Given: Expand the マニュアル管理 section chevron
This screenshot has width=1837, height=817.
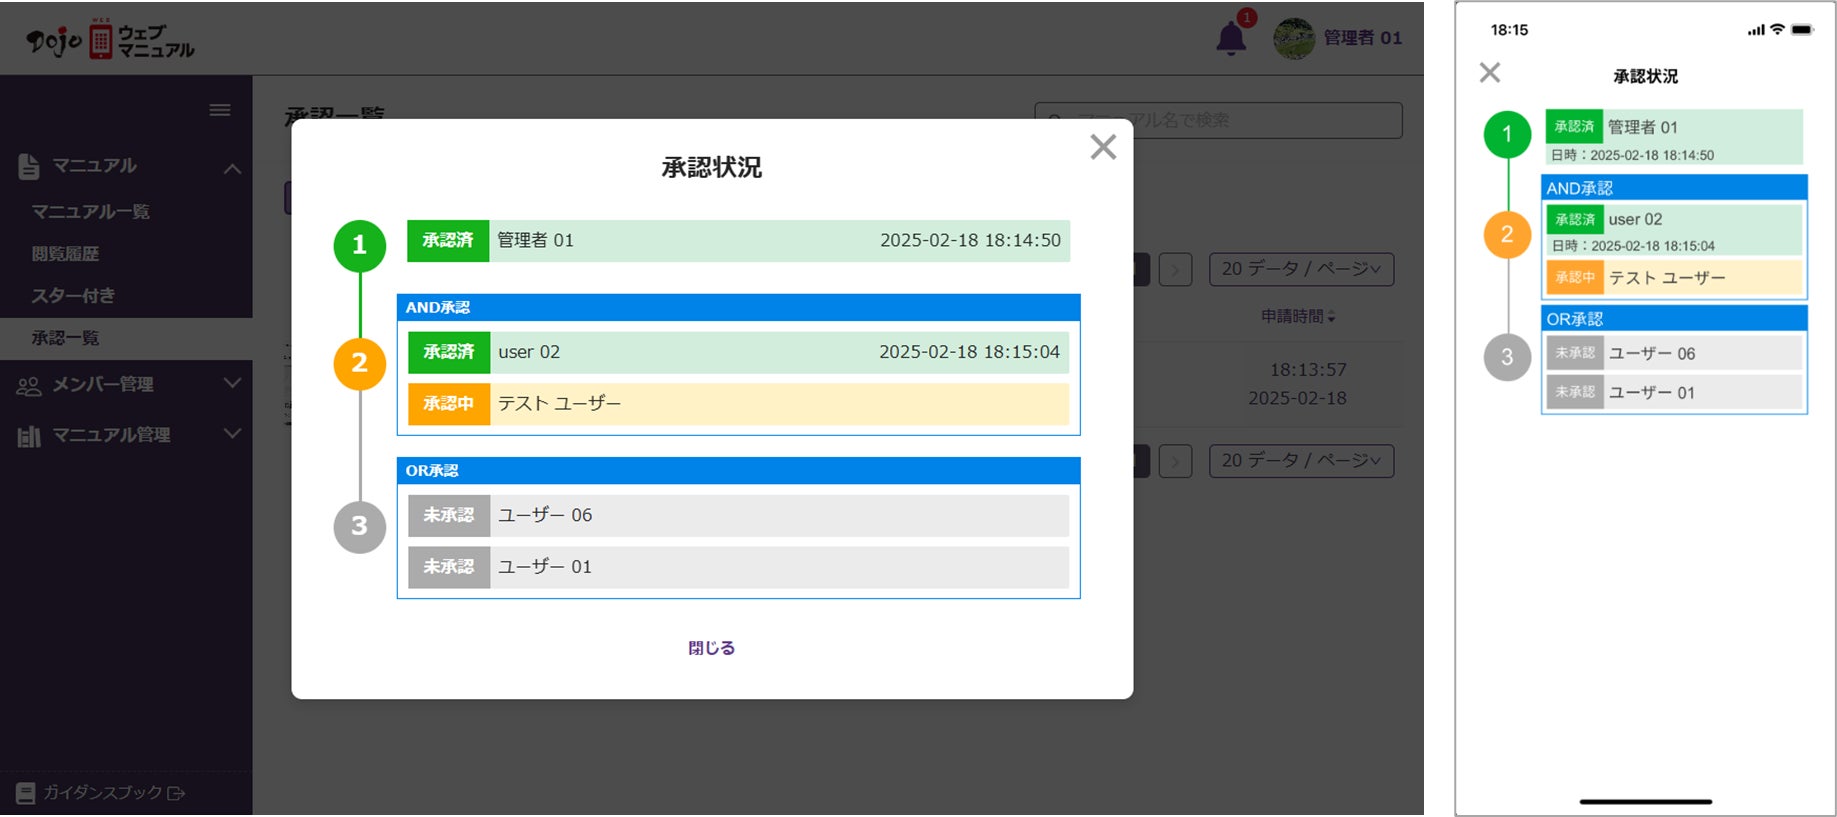Looking at the screenshot, I should click(232, 434).
